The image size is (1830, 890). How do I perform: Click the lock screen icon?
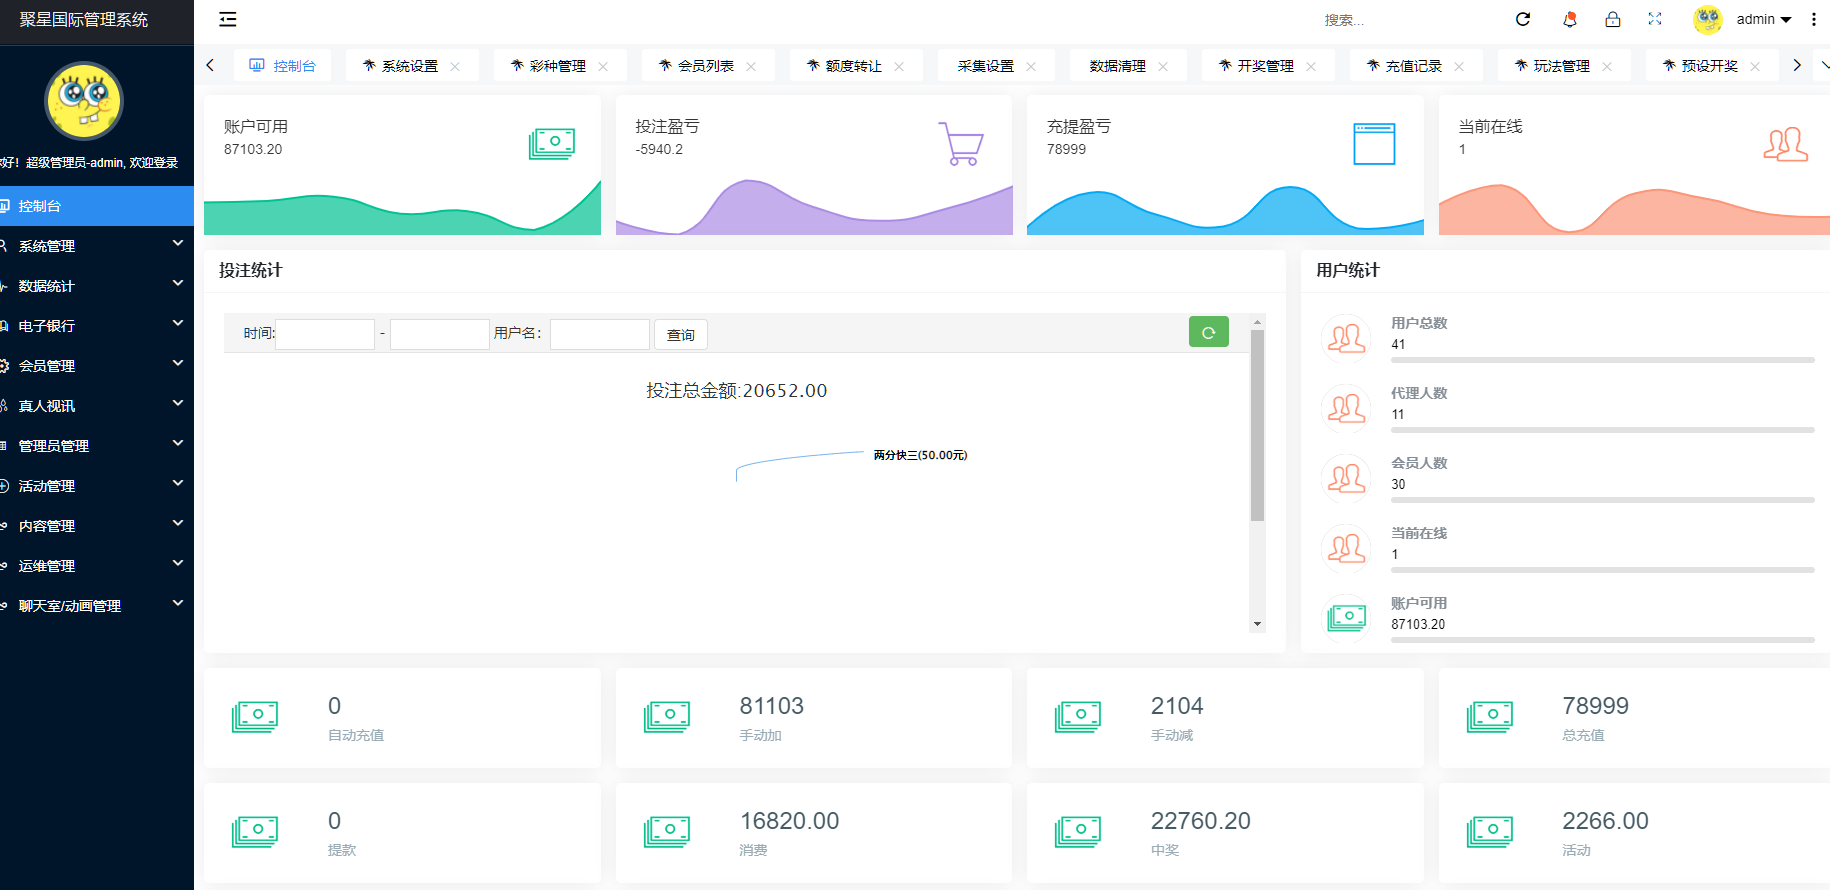(x=1612, y=19)
